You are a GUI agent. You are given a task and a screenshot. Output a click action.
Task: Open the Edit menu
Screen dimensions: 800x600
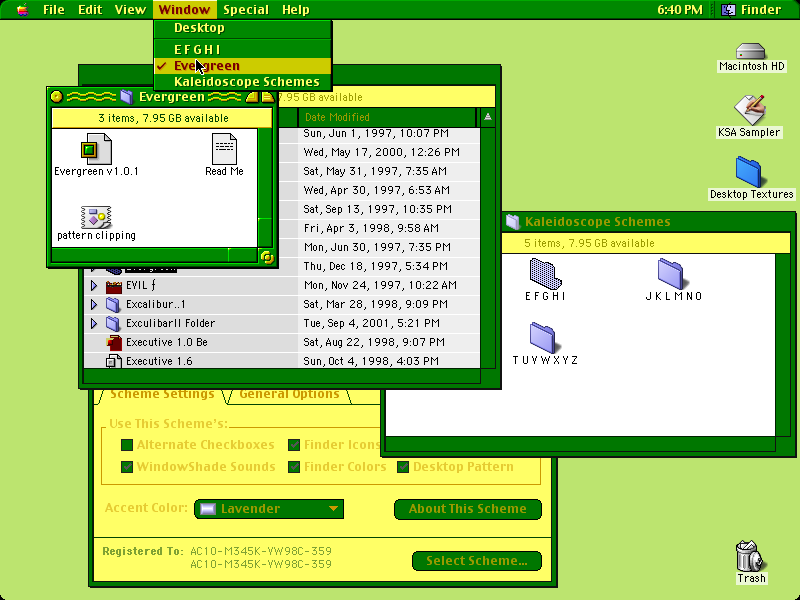click(x=90, y=10)
